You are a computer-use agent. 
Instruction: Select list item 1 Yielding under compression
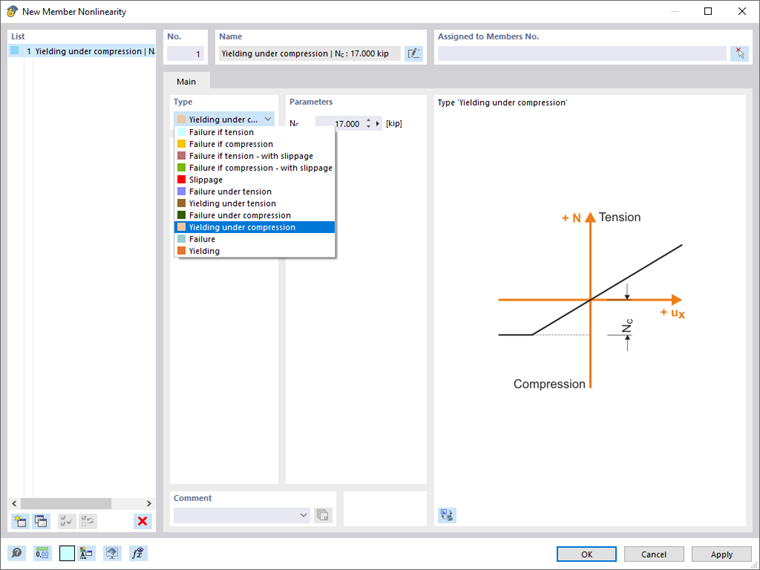coord(82,51)
